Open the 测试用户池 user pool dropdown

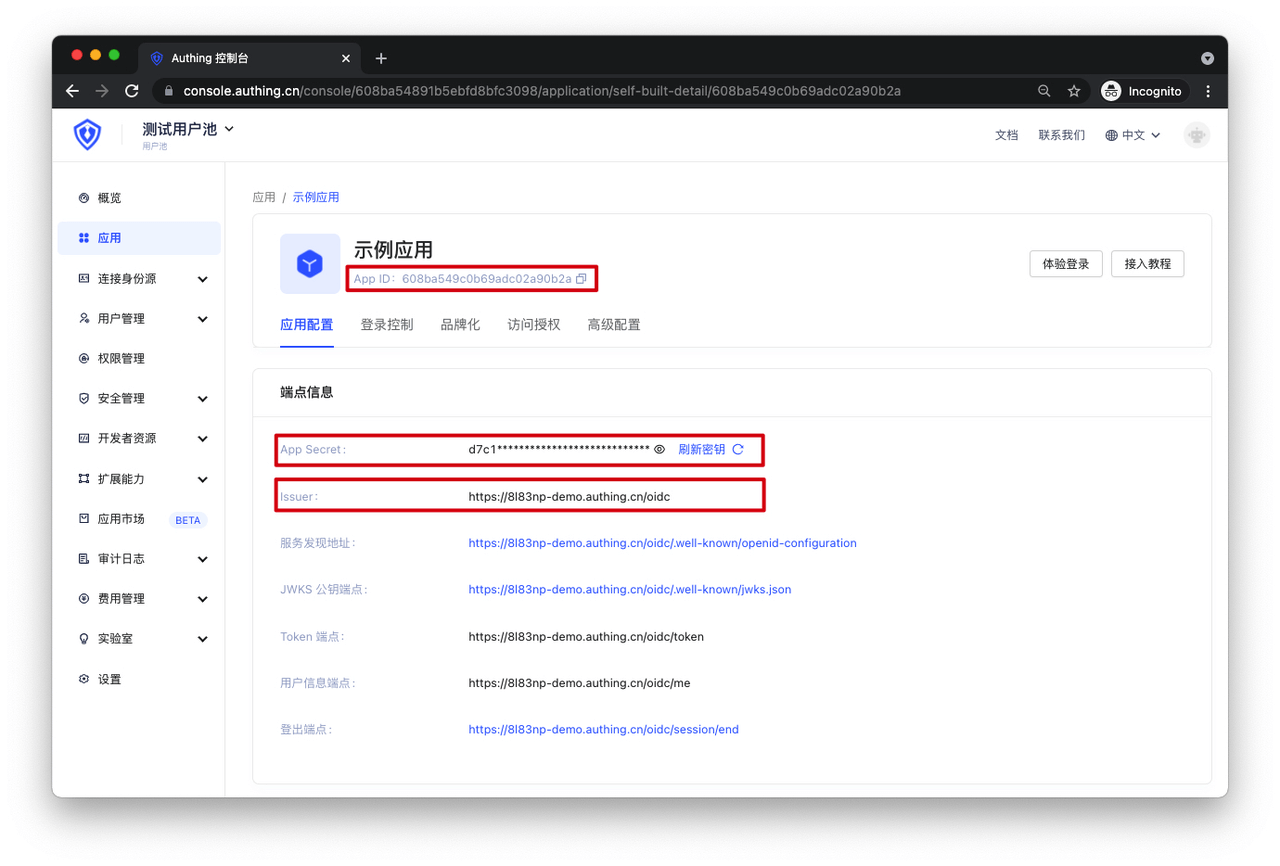pyautogui.click(x=188, y=129)
